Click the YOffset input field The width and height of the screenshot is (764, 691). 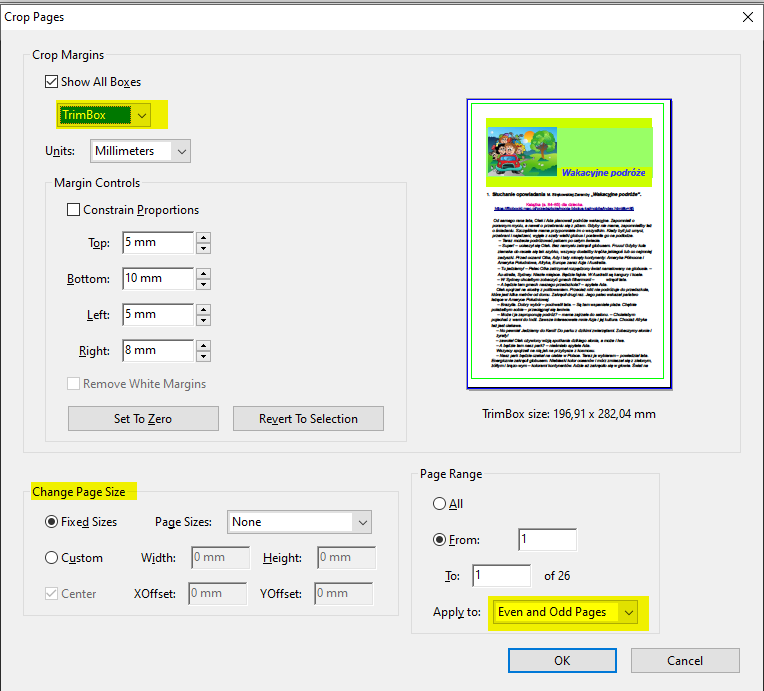coord(344,594)
